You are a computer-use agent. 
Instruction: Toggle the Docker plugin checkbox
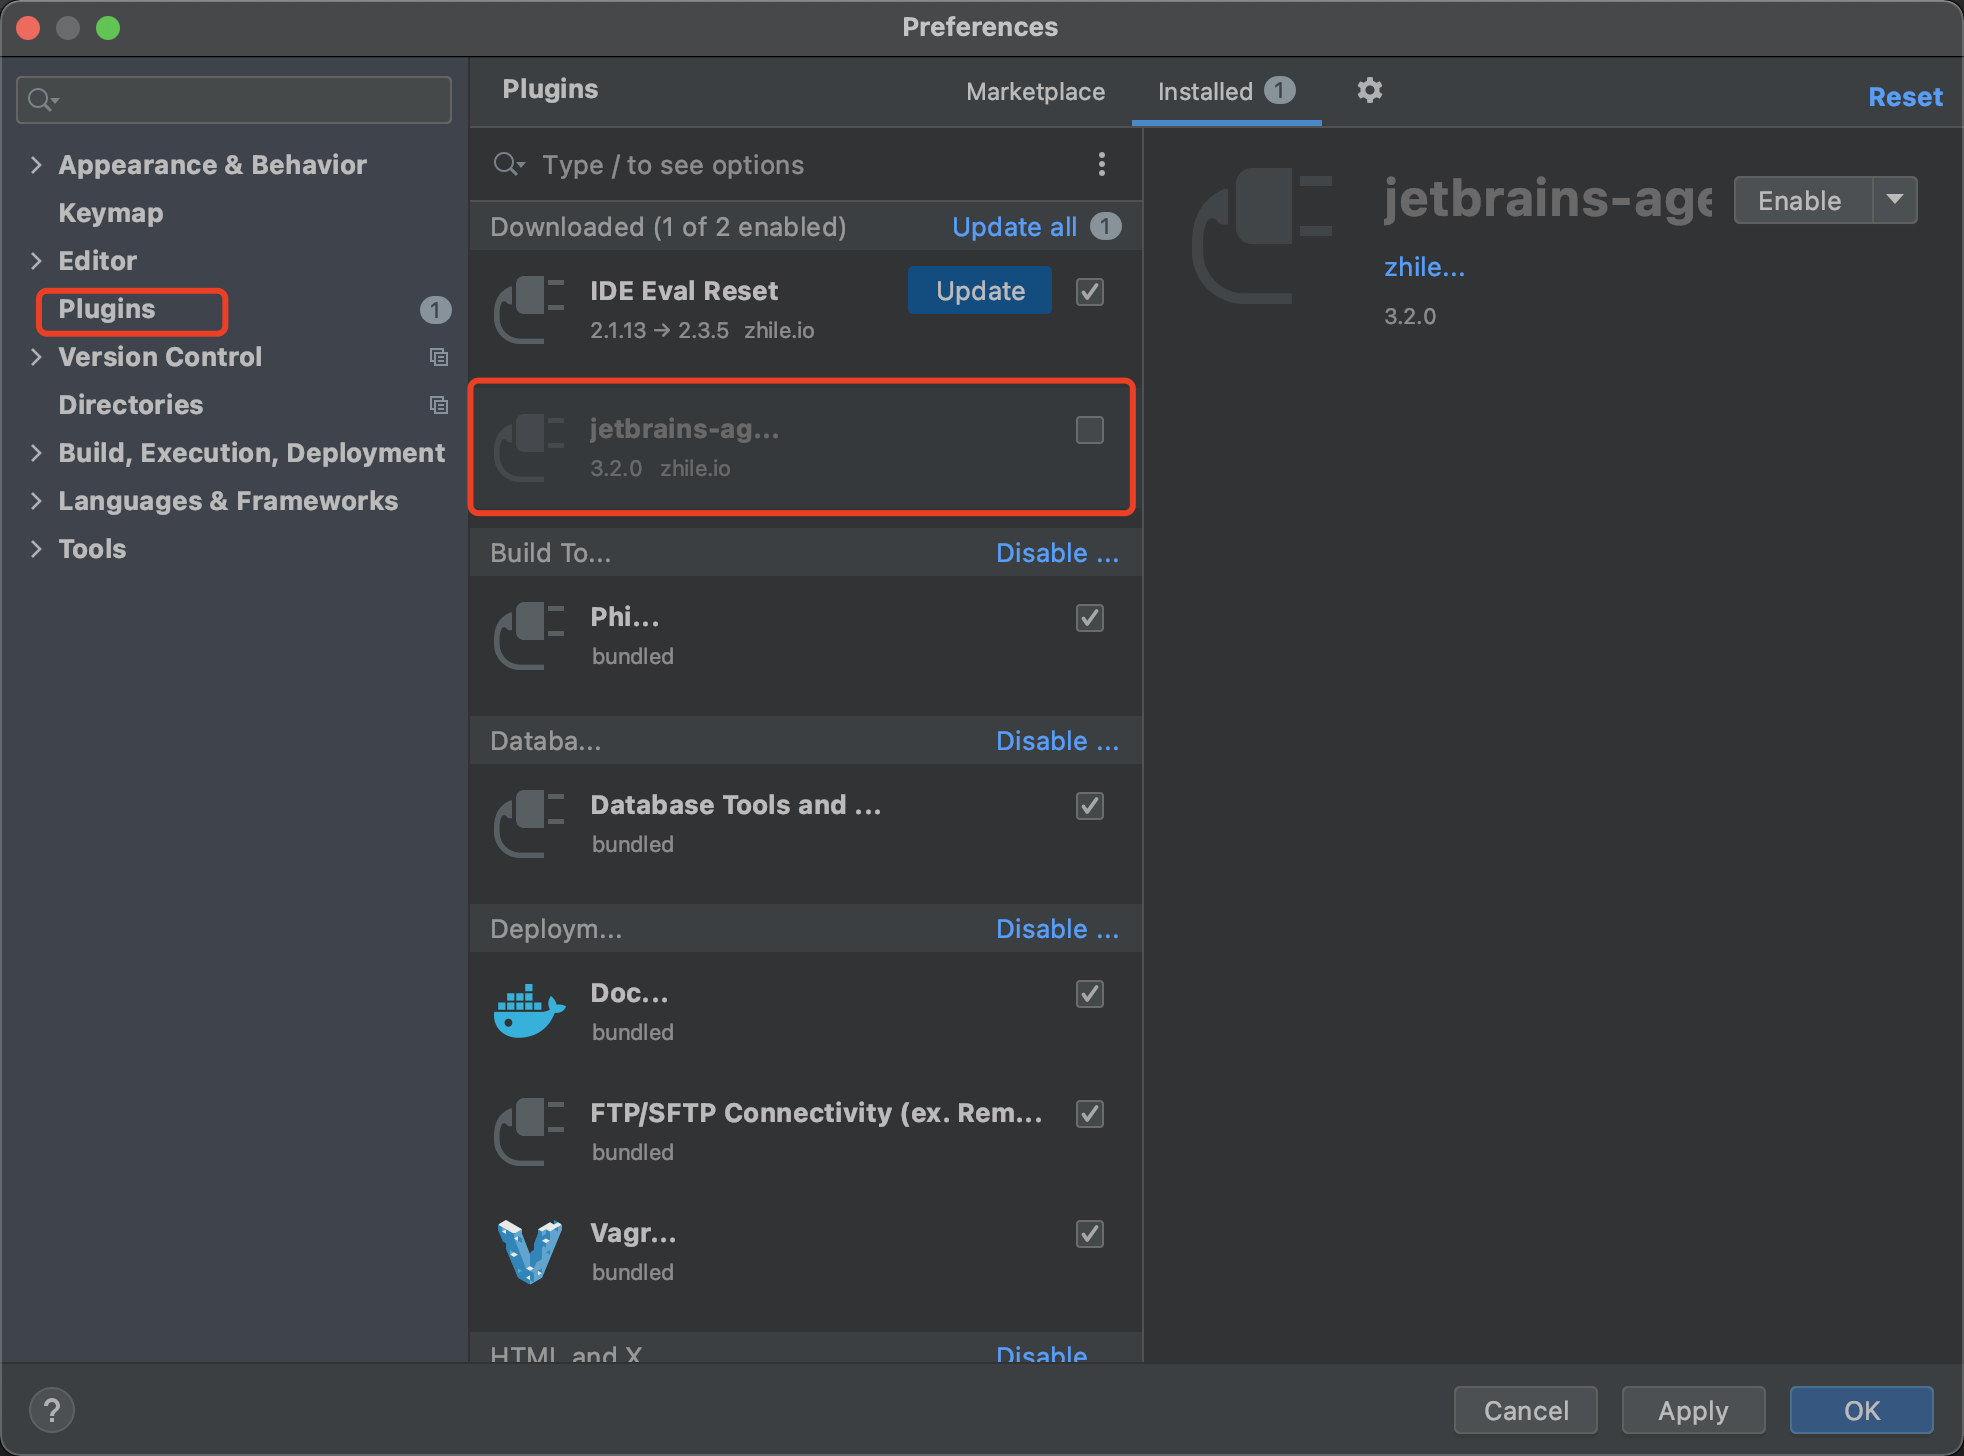pyautogui.click(x=1090, y=994)
